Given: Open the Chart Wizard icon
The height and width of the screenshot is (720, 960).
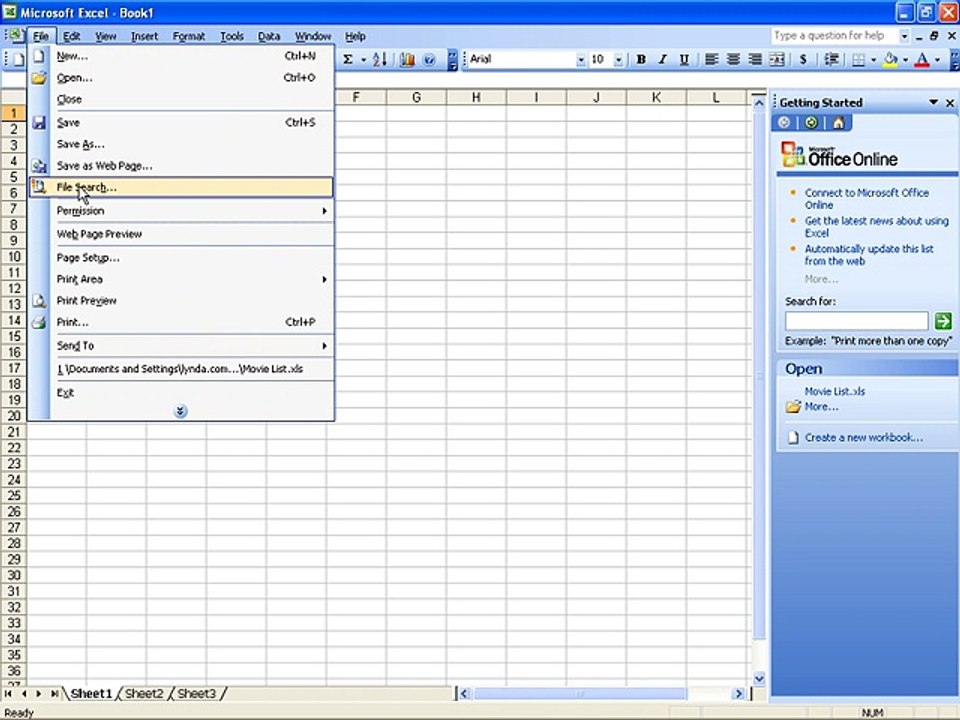Looking at the screenshot, I should pyautogui.click(x=407, y=59).
